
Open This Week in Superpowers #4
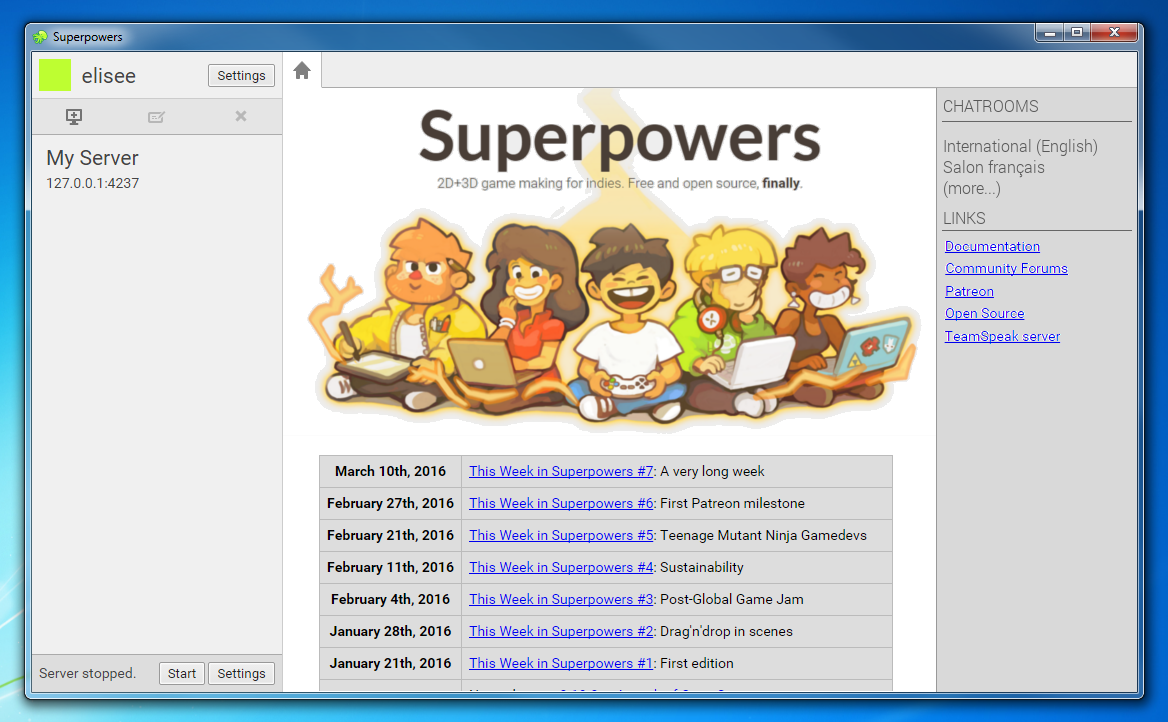tap(561, 568)
